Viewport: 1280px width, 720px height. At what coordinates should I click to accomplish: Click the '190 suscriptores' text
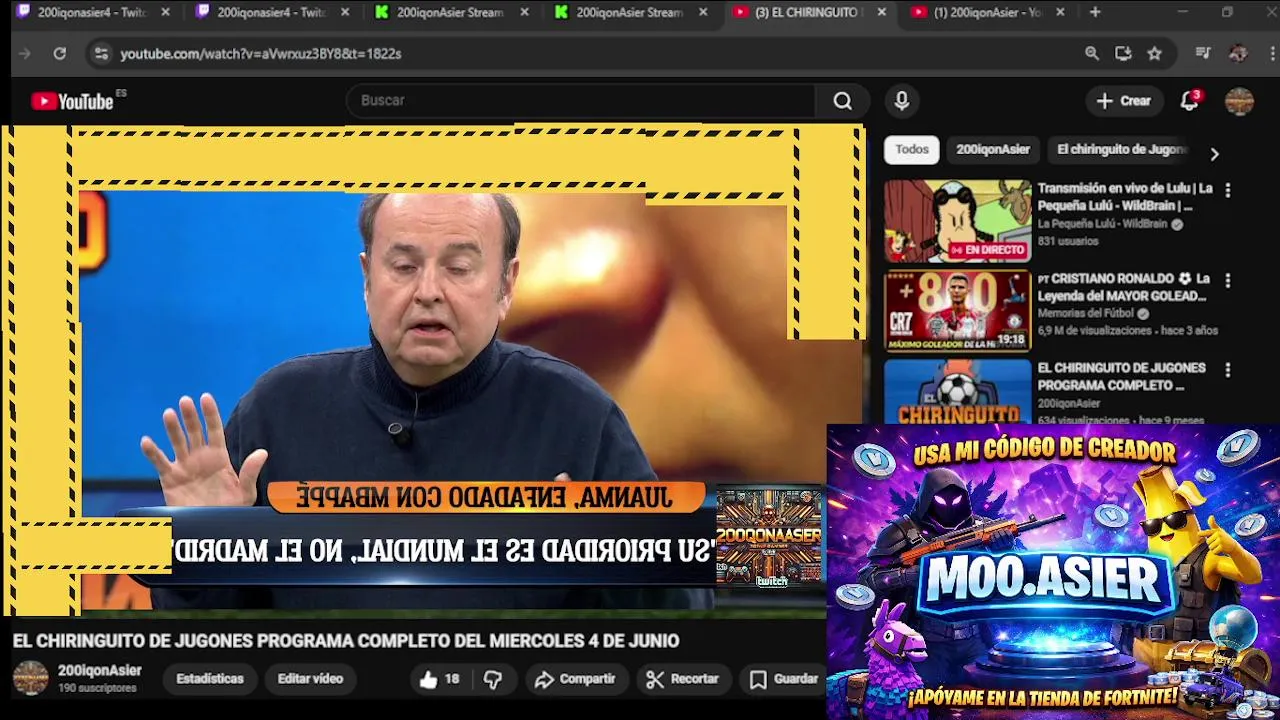tap(97, 688)
